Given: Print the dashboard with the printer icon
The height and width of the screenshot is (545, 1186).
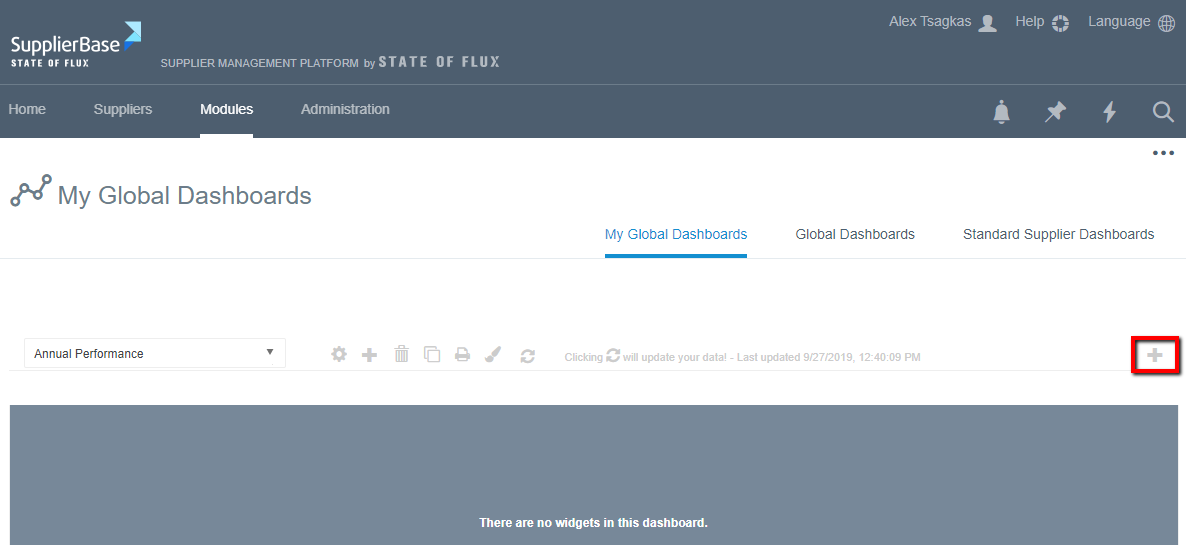Looking at the screenshot, I should [462, 354].
